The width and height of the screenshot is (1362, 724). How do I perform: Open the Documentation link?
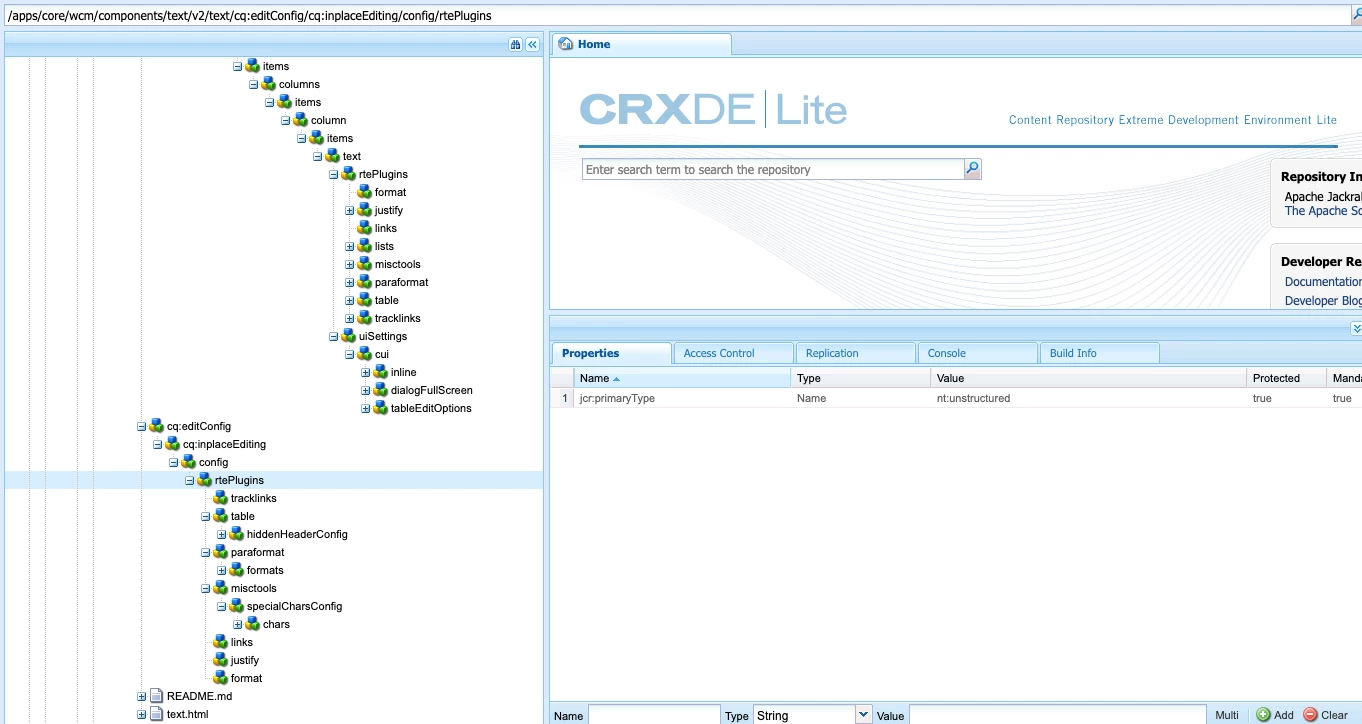(1323, 282)
